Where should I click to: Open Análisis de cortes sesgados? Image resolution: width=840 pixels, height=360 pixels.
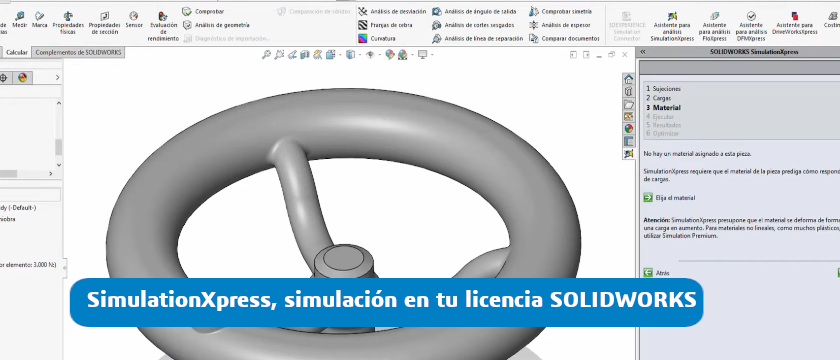tap(473, 25)
